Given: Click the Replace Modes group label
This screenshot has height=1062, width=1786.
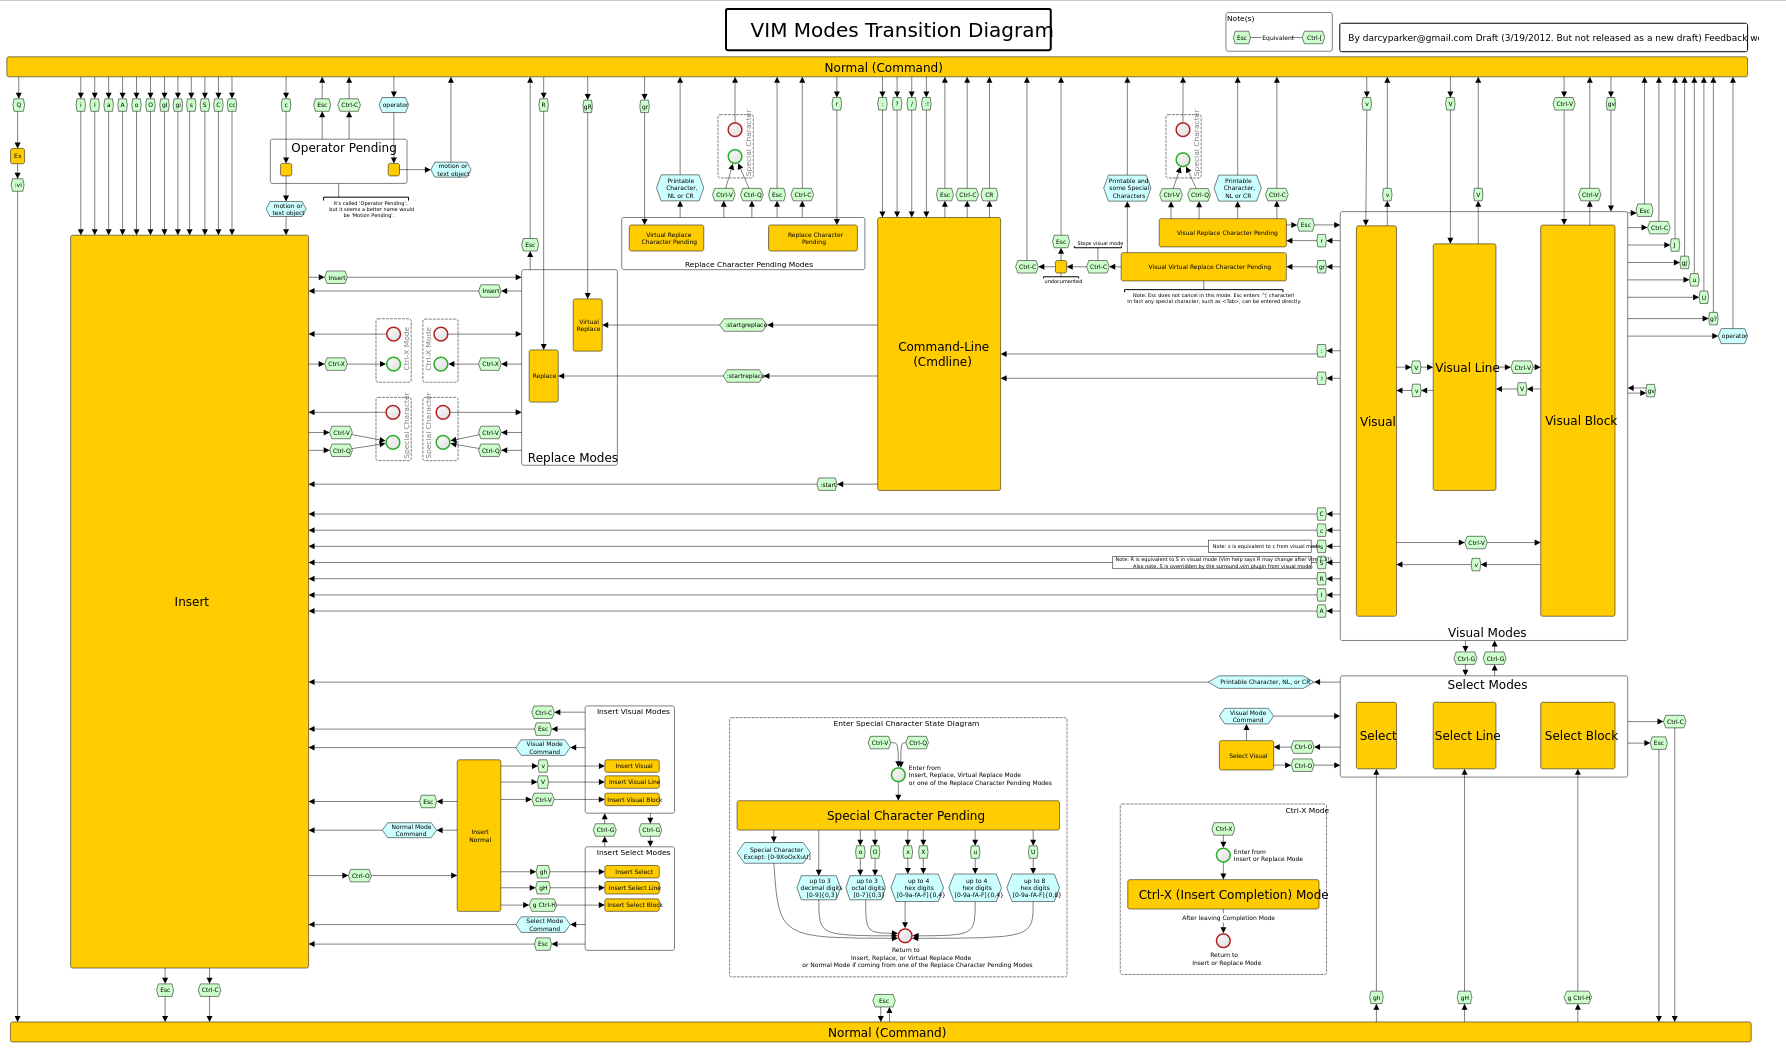Looking at the screenshot, I should pos(572,458).
